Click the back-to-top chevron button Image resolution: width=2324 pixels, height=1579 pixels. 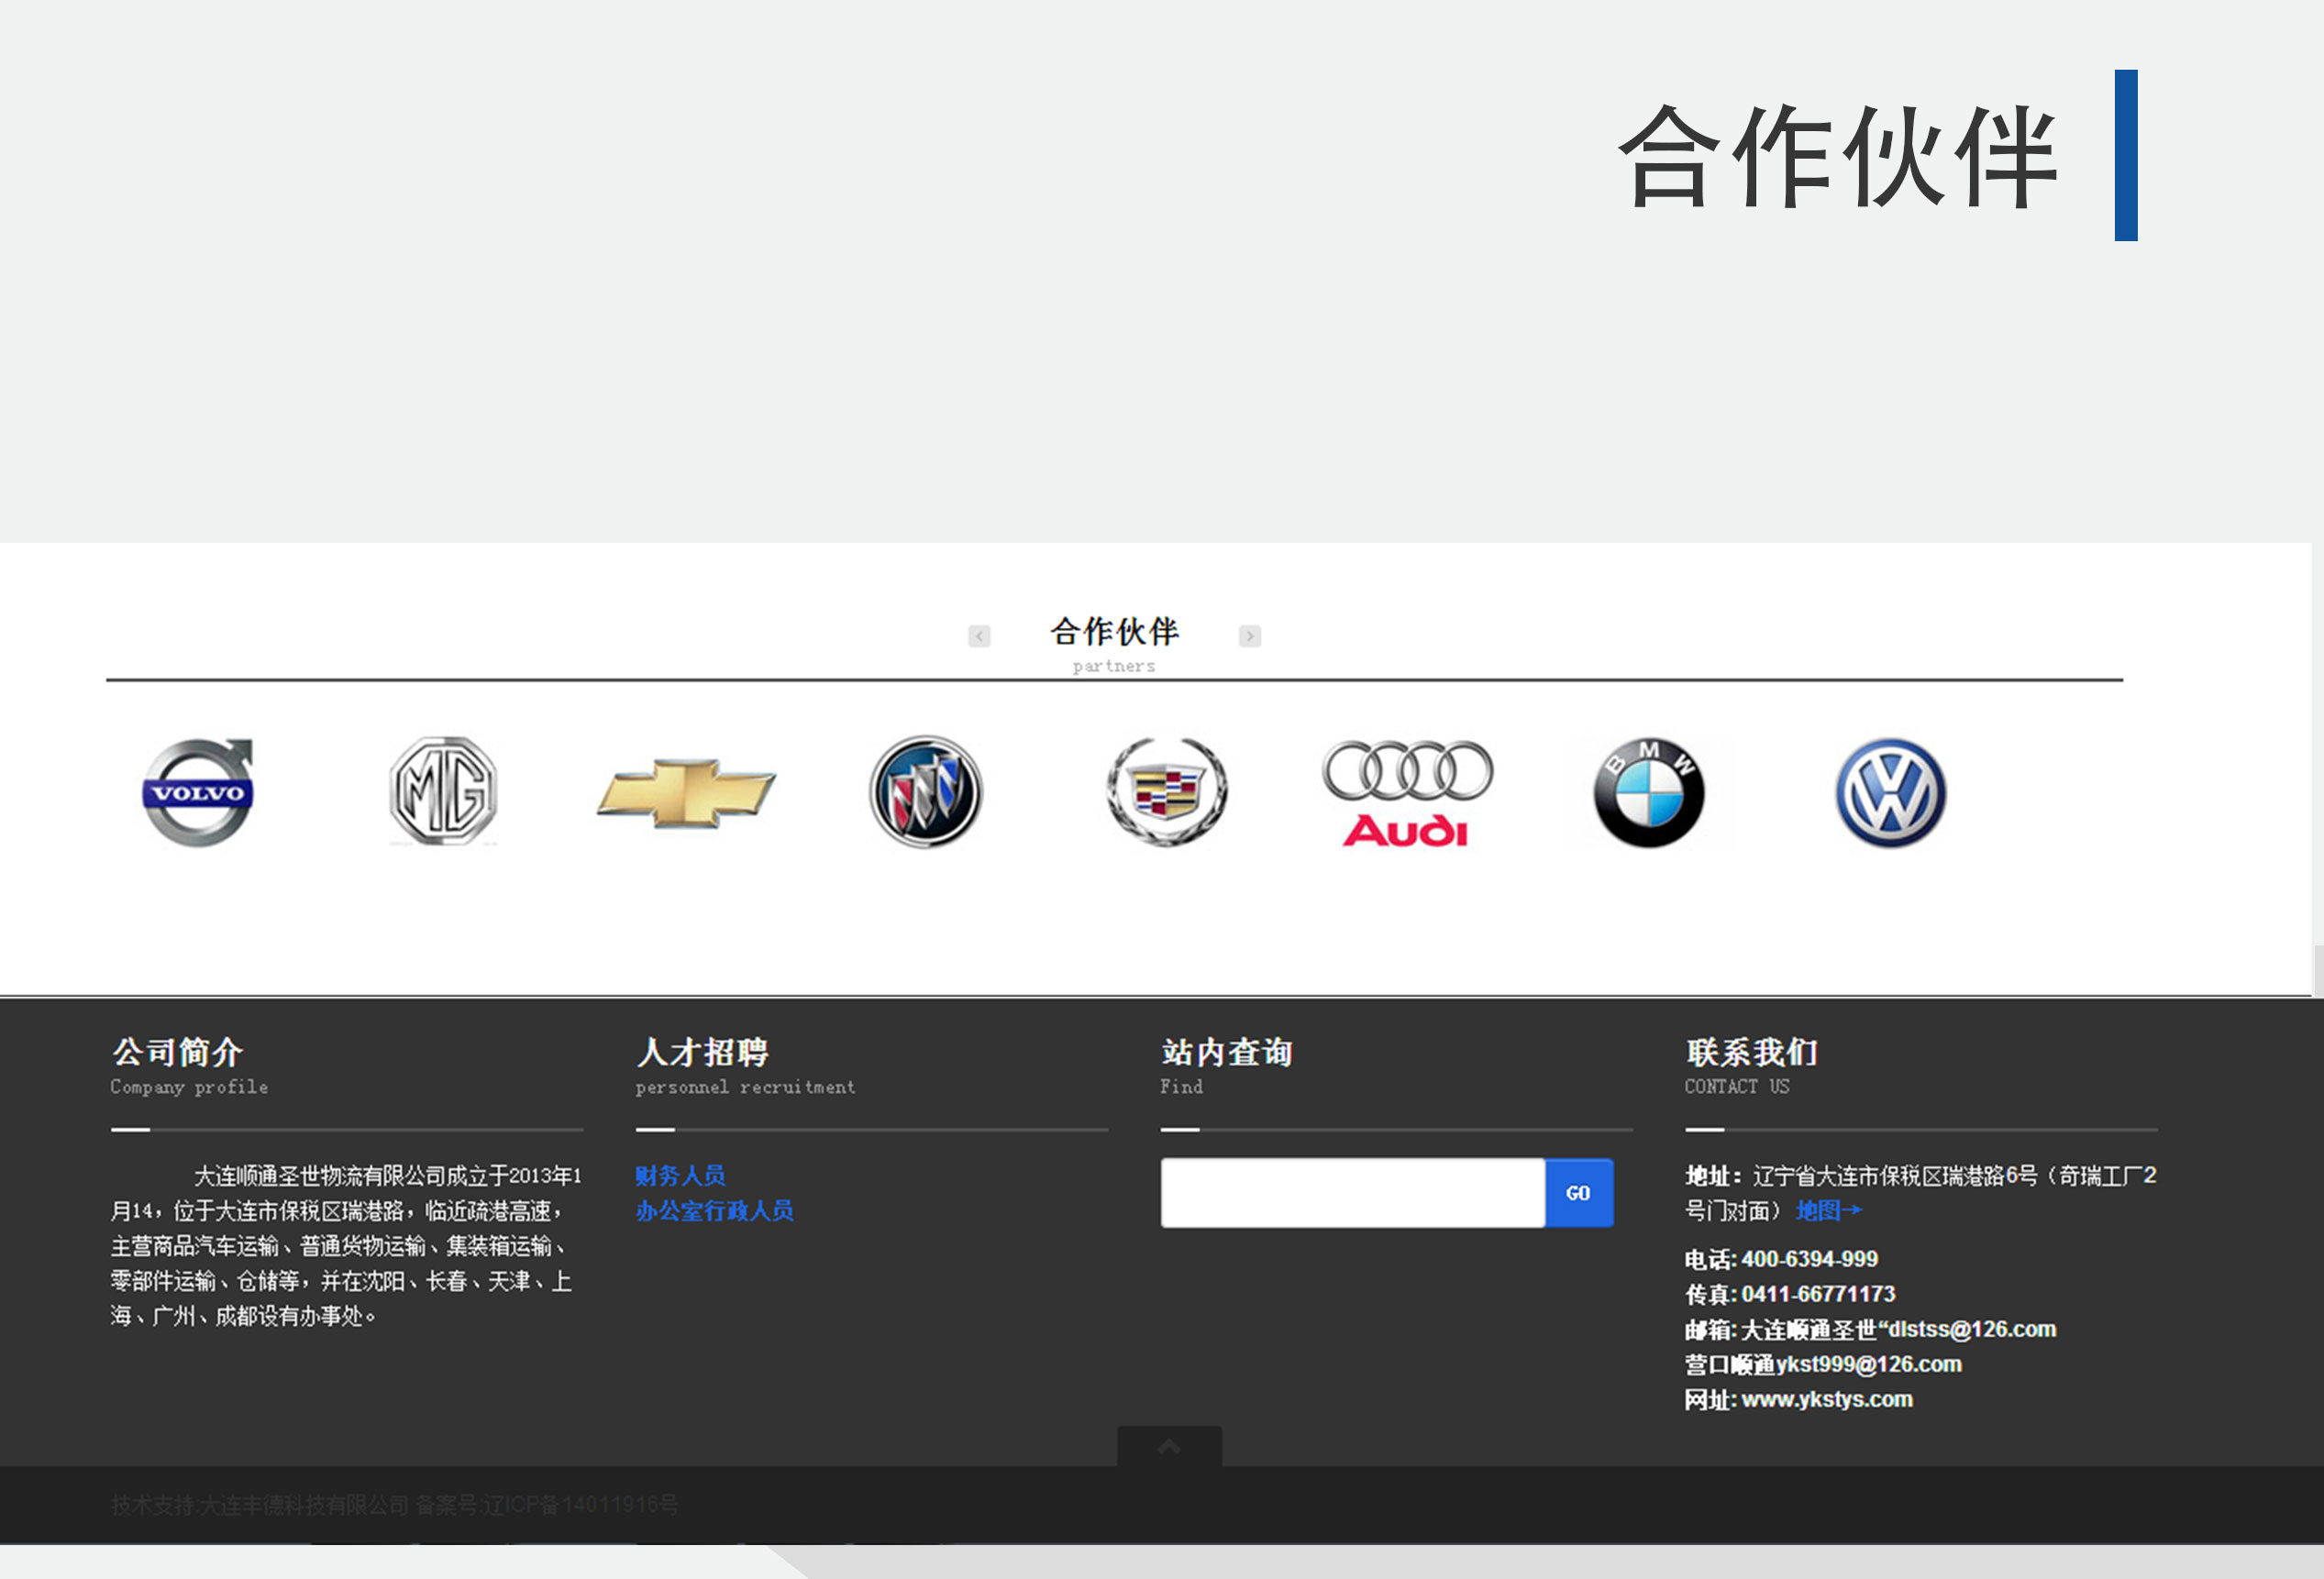coord(1169,1446)
